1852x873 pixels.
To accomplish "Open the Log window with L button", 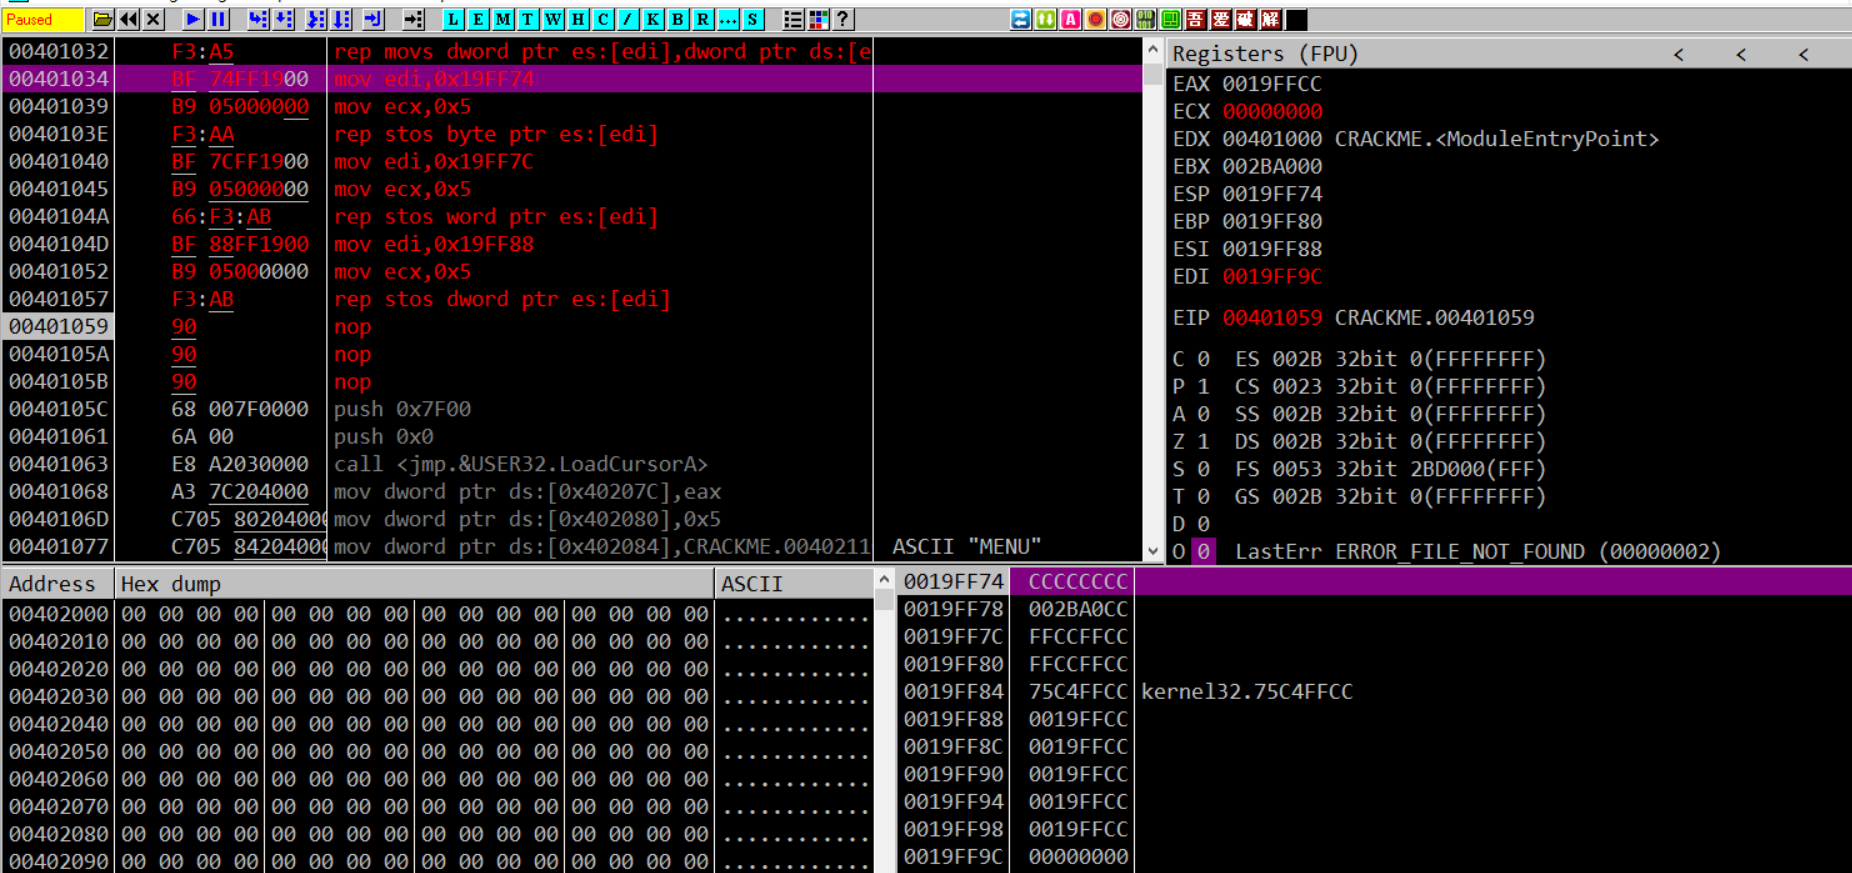I will 453,19.
